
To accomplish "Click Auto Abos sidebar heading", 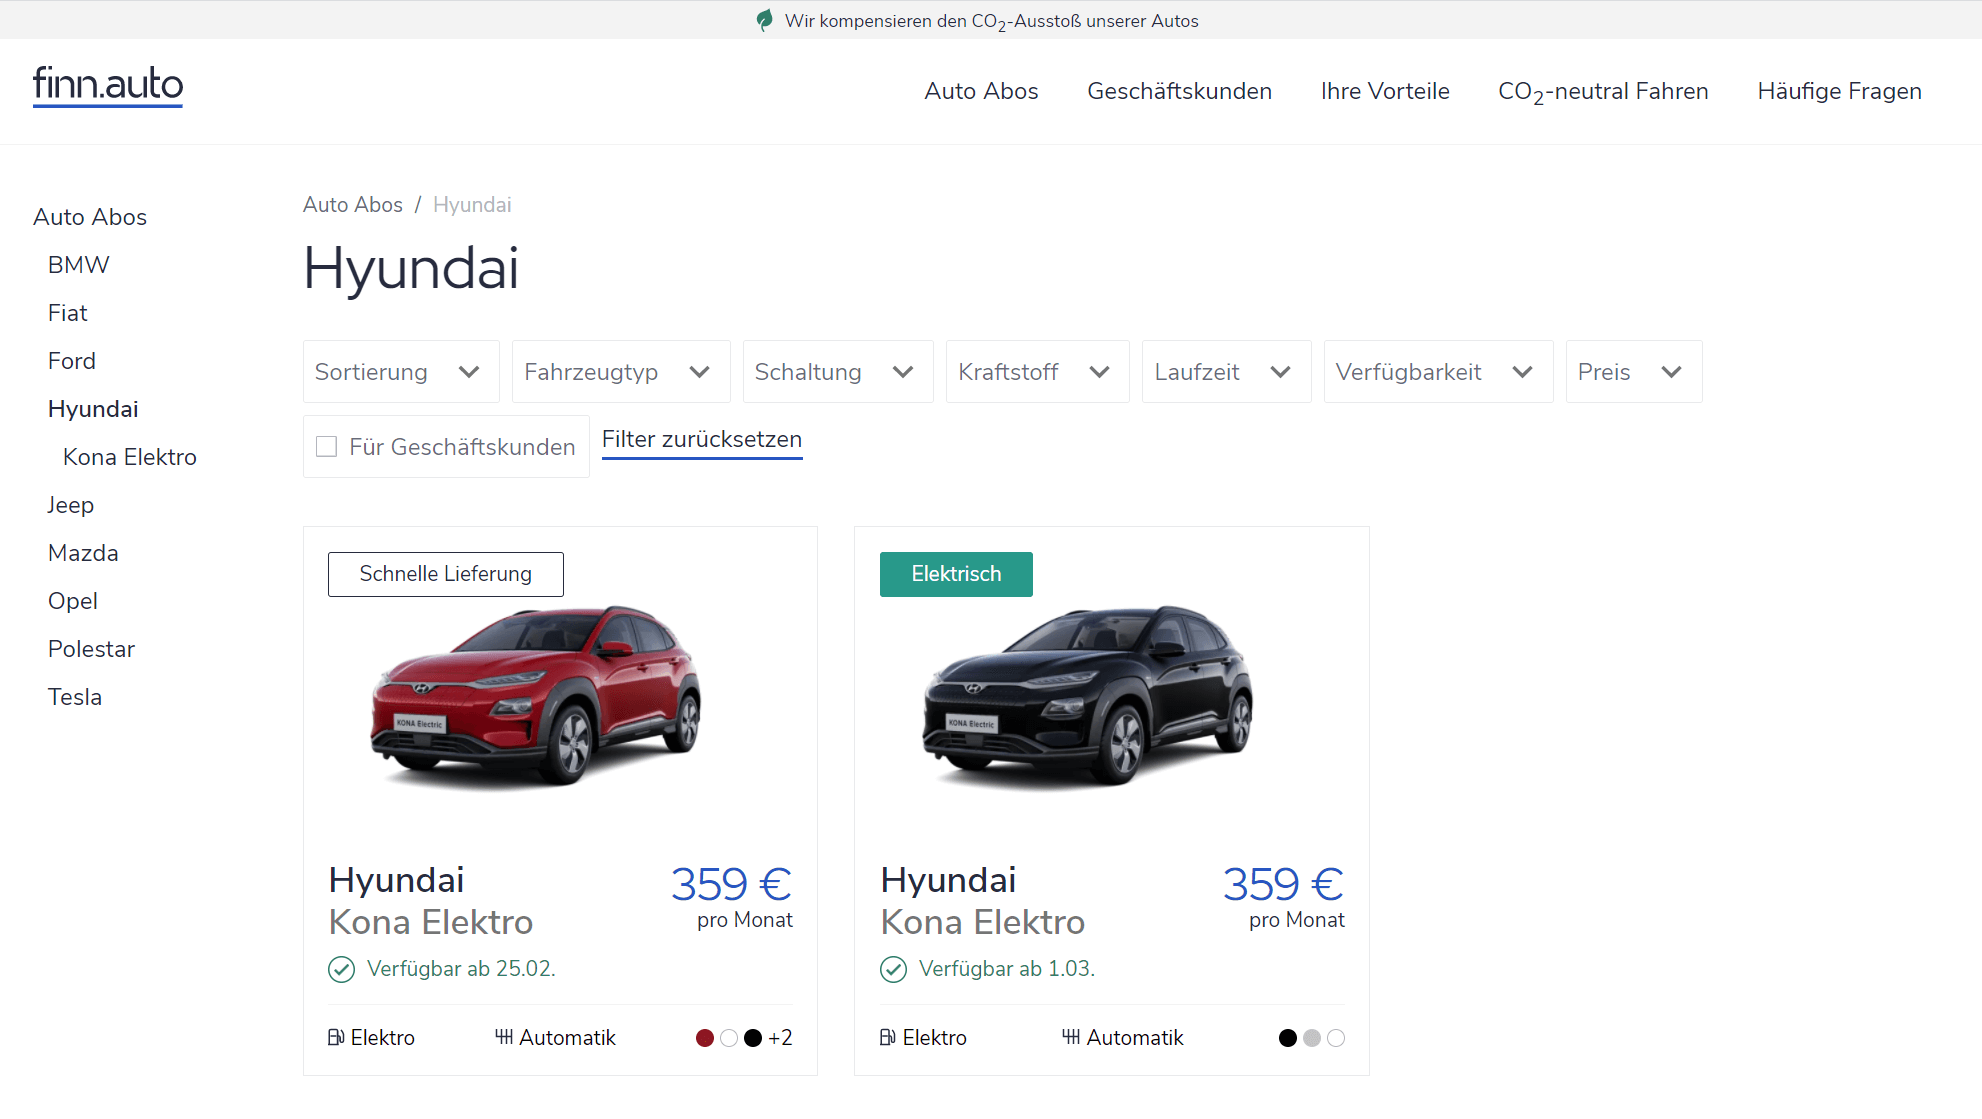I will [x=90, y=217].
